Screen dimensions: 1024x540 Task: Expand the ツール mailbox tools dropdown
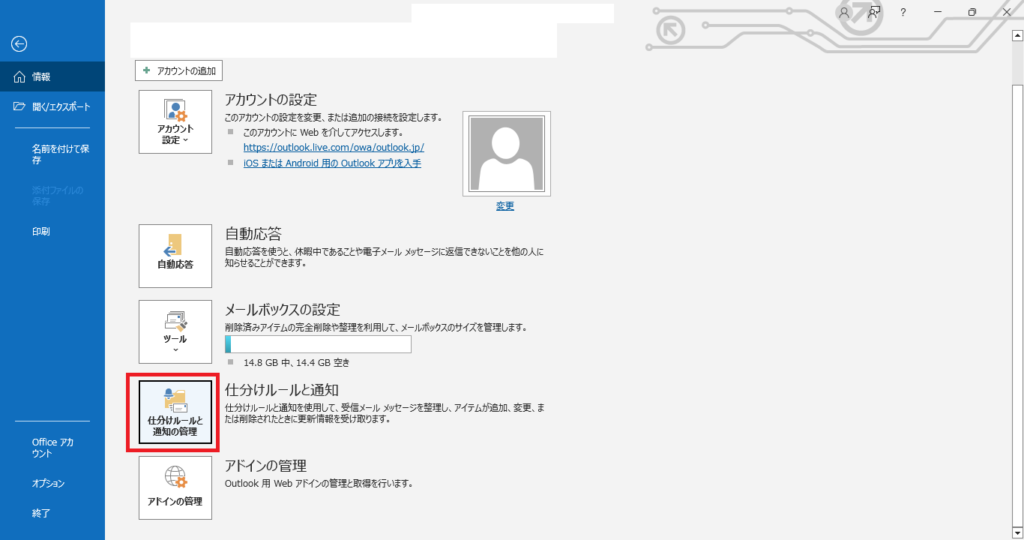(x=175, y=330)
